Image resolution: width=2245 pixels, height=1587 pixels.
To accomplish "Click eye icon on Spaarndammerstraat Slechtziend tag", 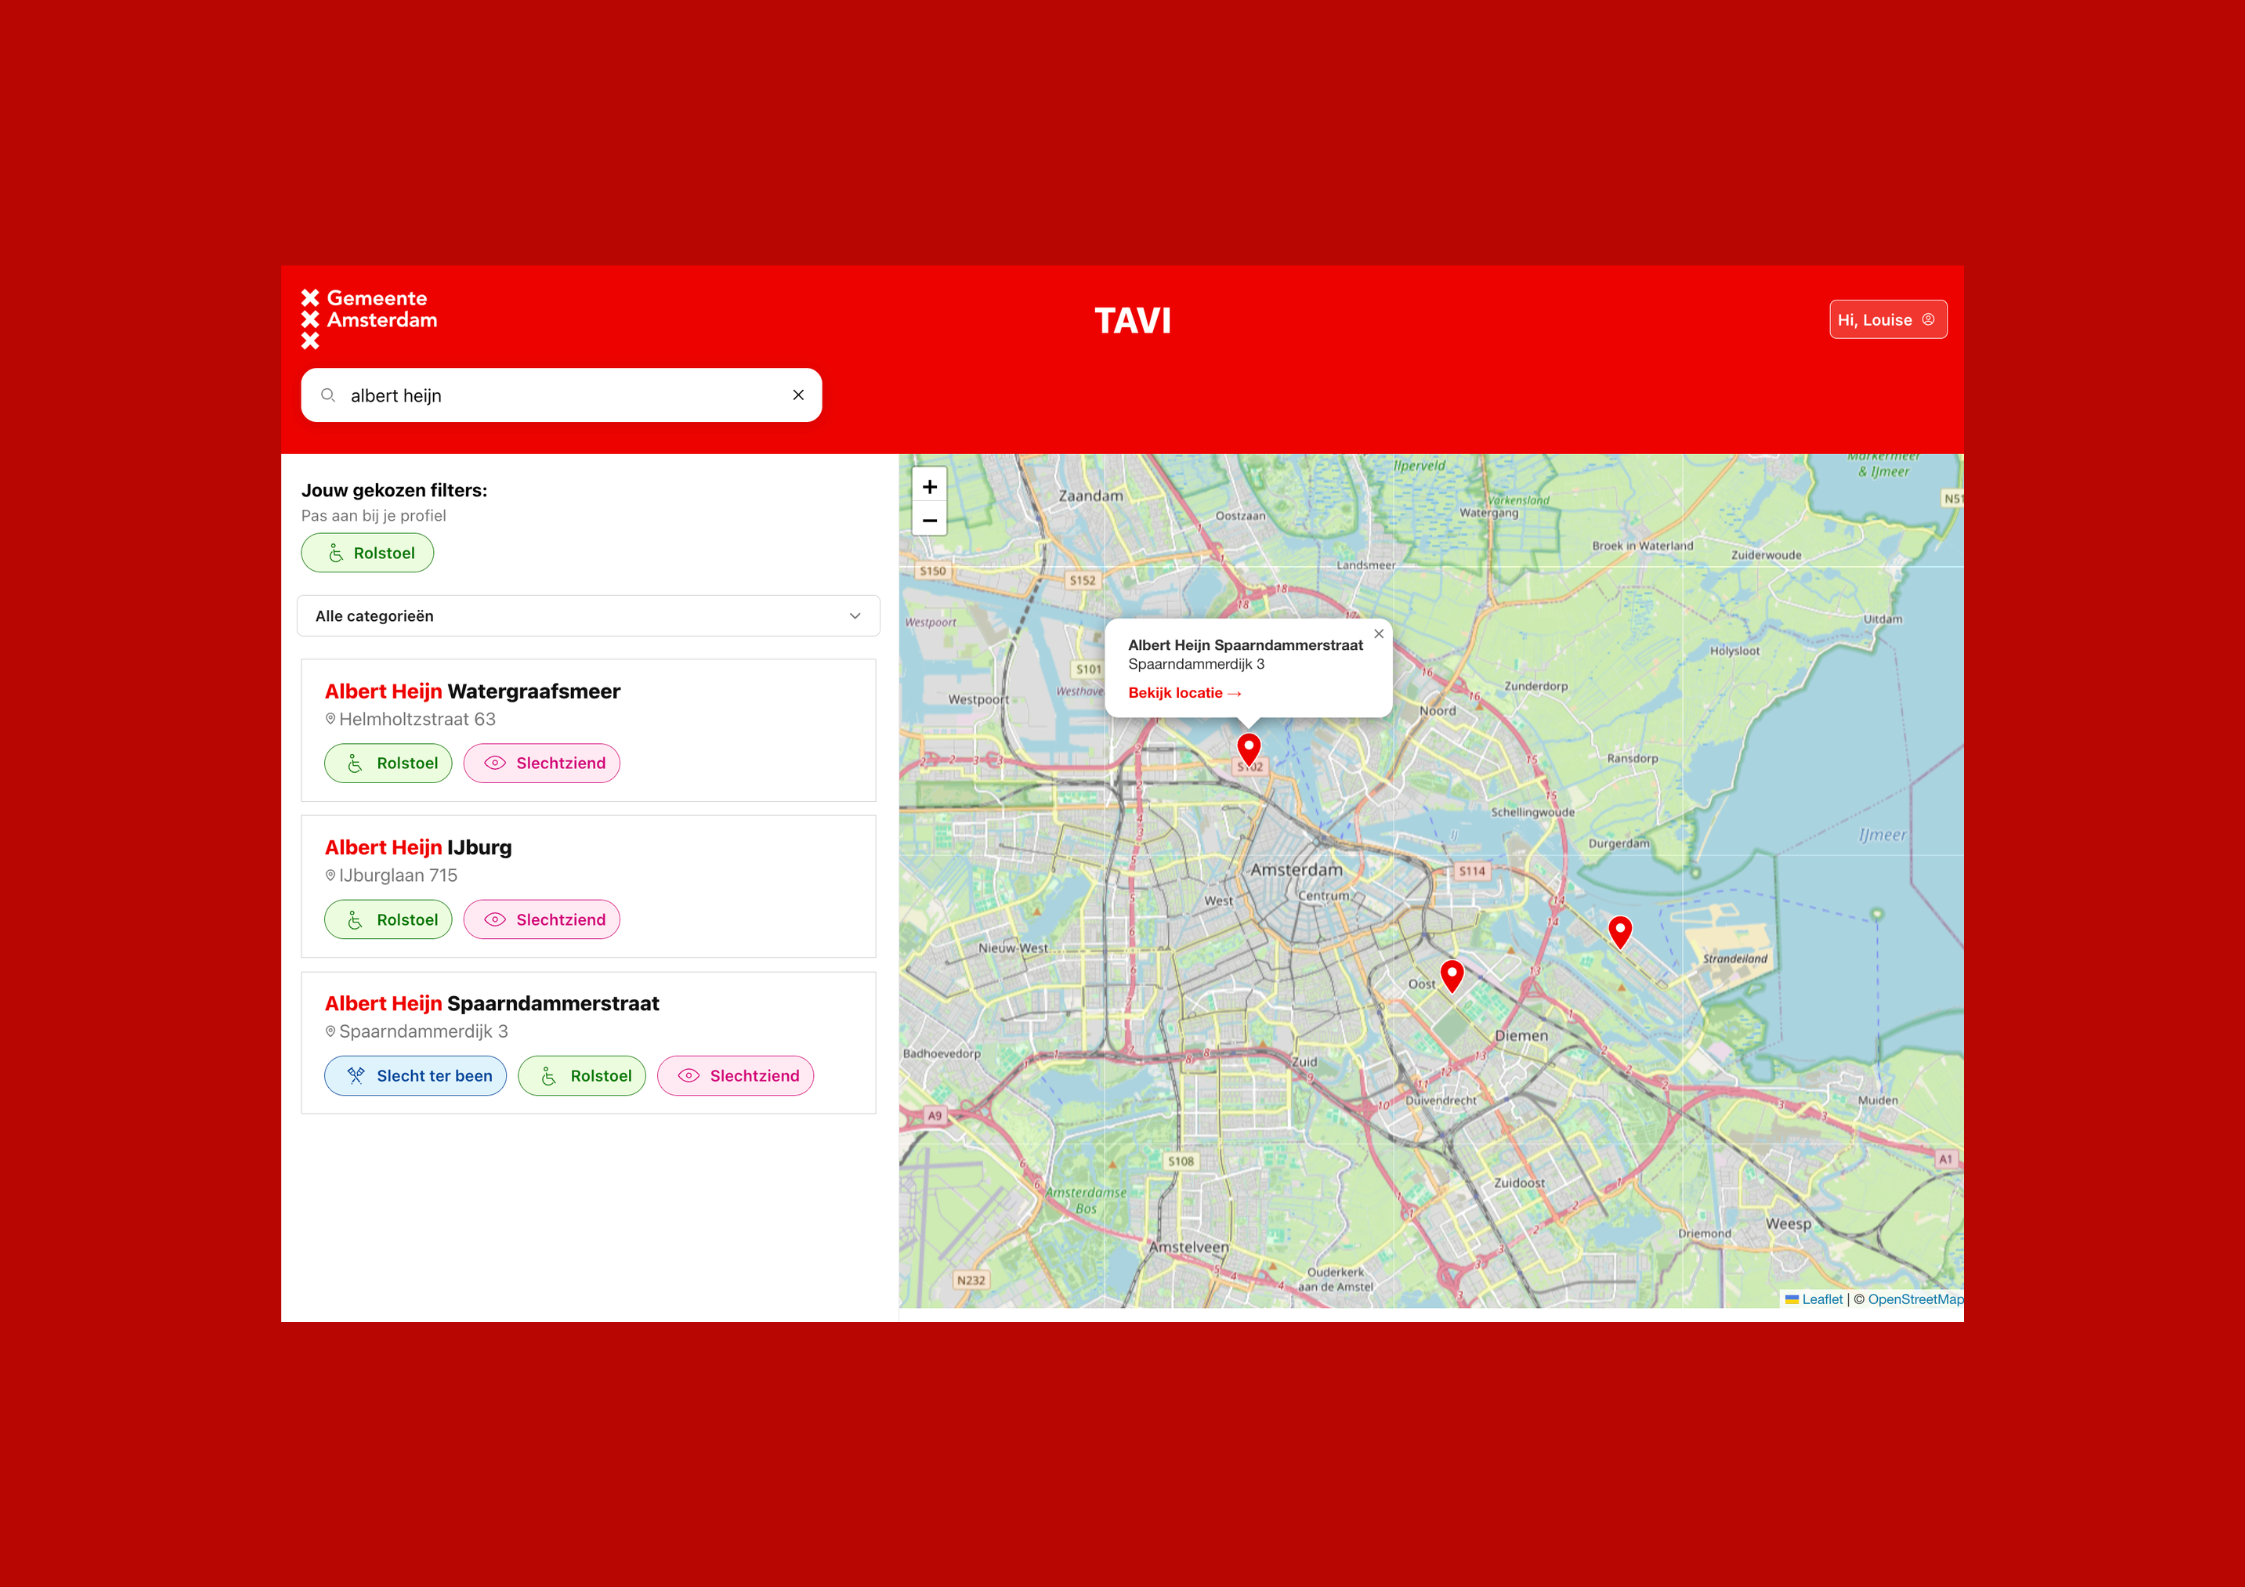I will point(688,1076).
